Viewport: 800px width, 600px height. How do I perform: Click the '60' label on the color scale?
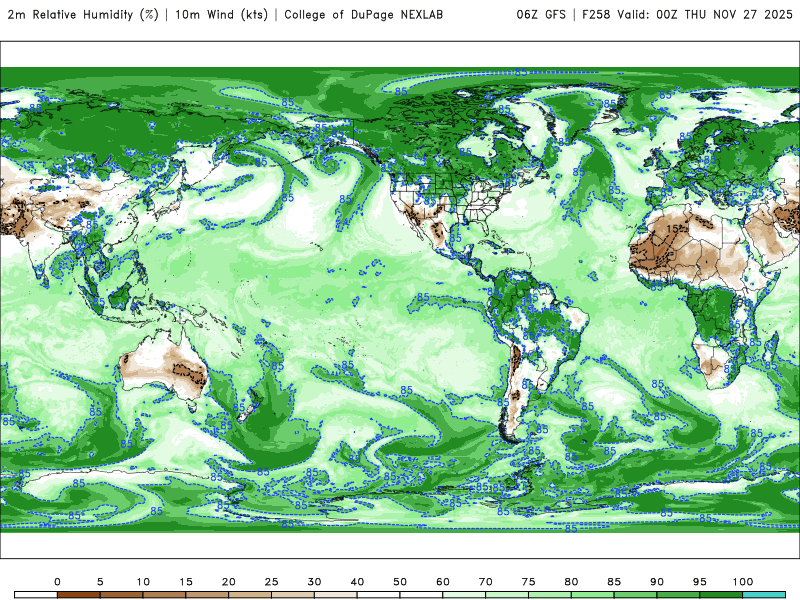tap(443, 582)
